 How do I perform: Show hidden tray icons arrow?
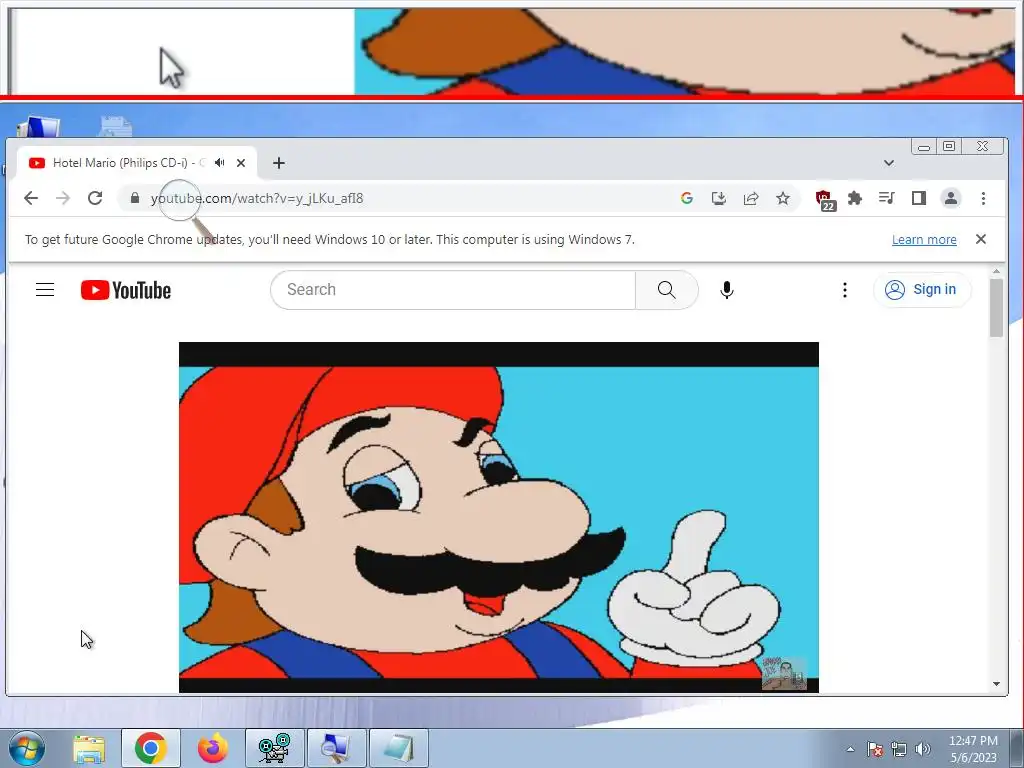850,749
